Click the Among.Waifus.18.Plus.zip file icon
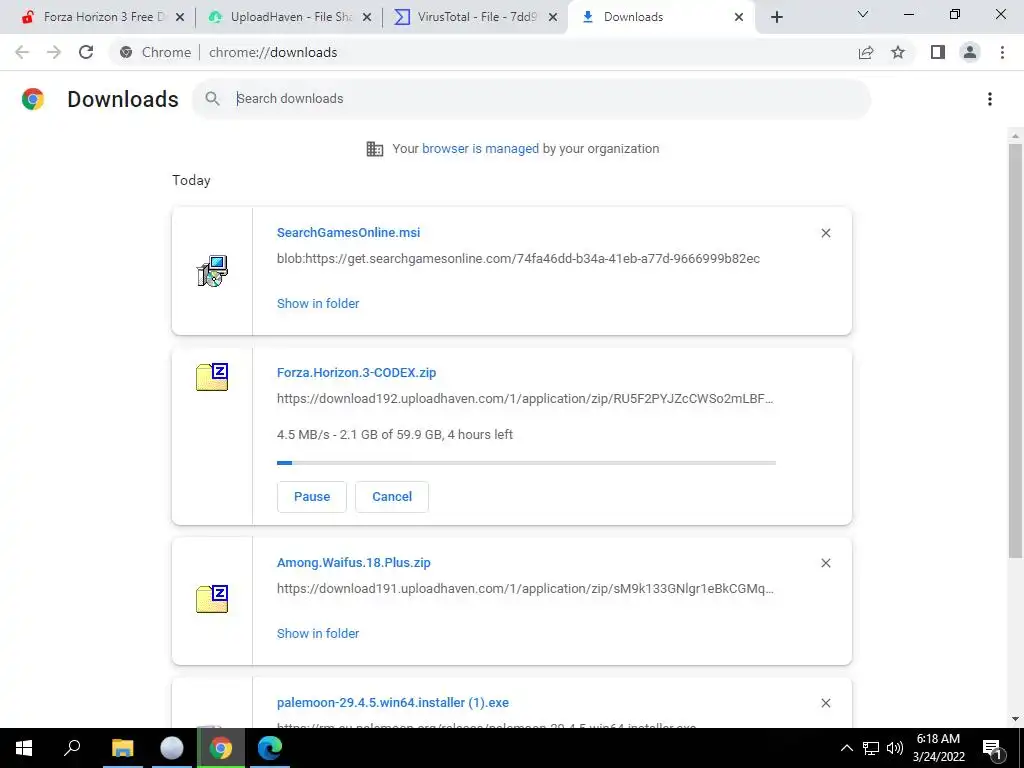The height and width of the screenshot is (768, 1024). (212, 599)
